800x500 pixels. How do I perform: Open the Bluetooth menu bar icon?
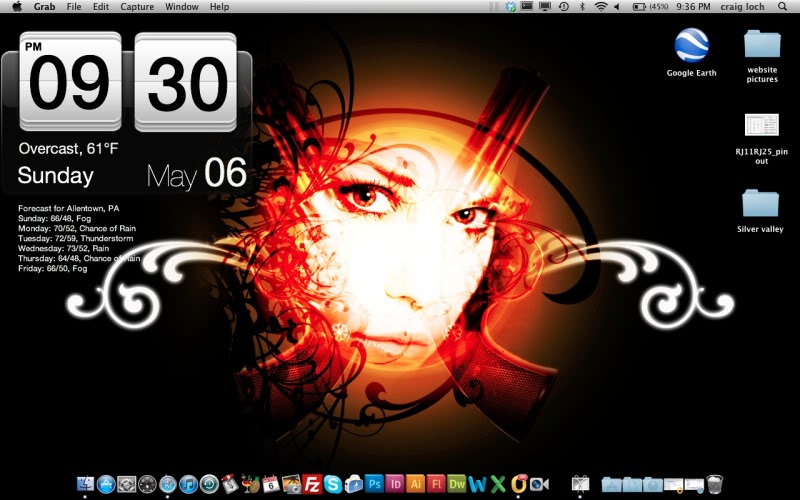point(582,7)
